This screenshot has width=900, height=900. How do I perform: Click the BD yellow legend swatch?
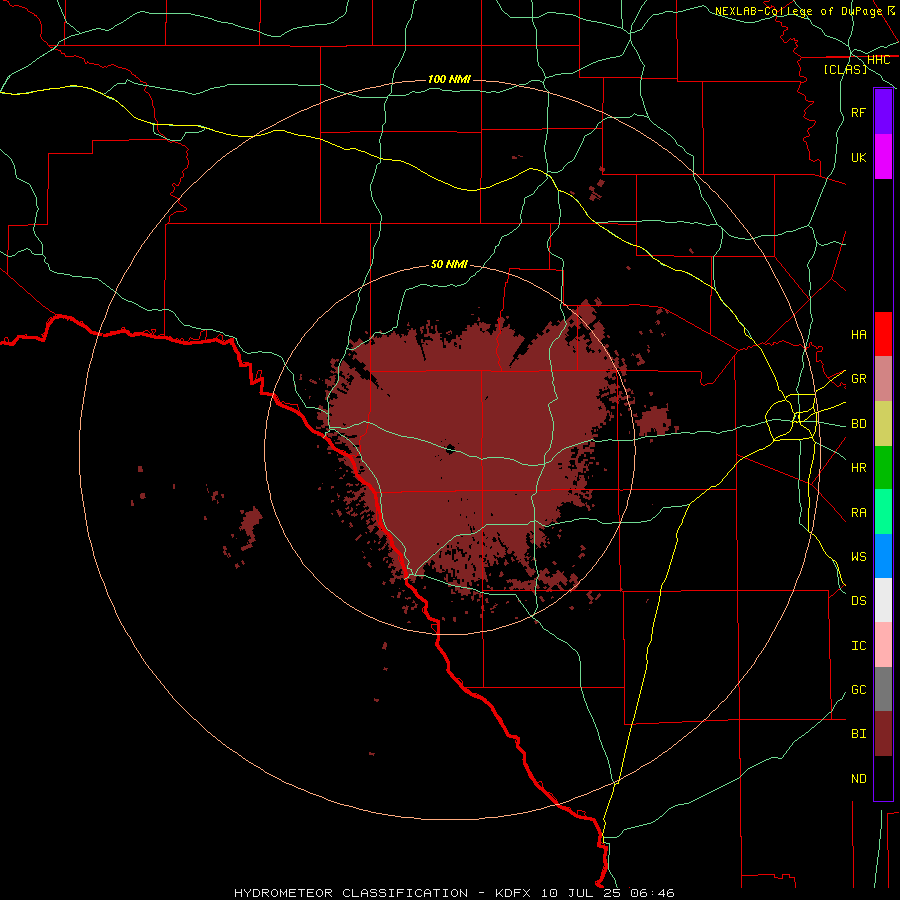[x=883, y=424]
